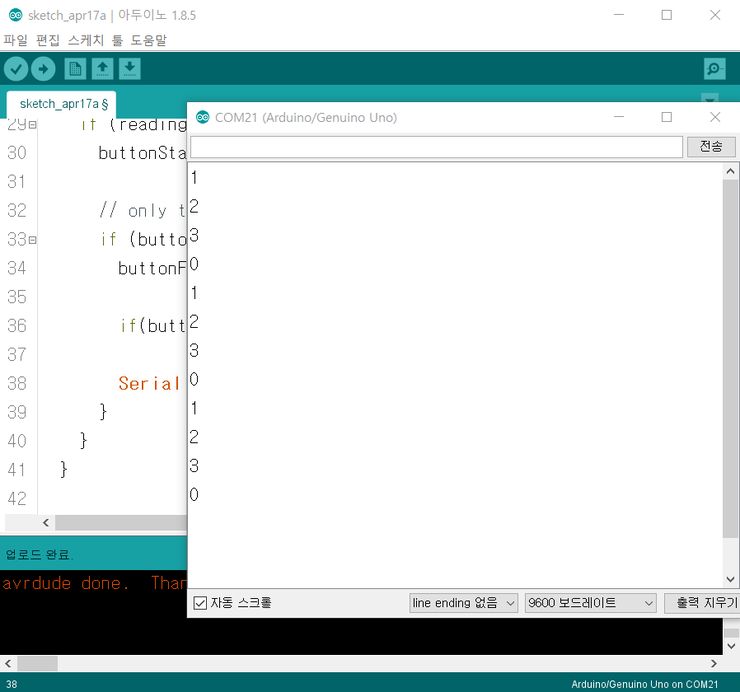
Task: Click console vertical scrollbar down arrow
Action: tap(731, 646)
